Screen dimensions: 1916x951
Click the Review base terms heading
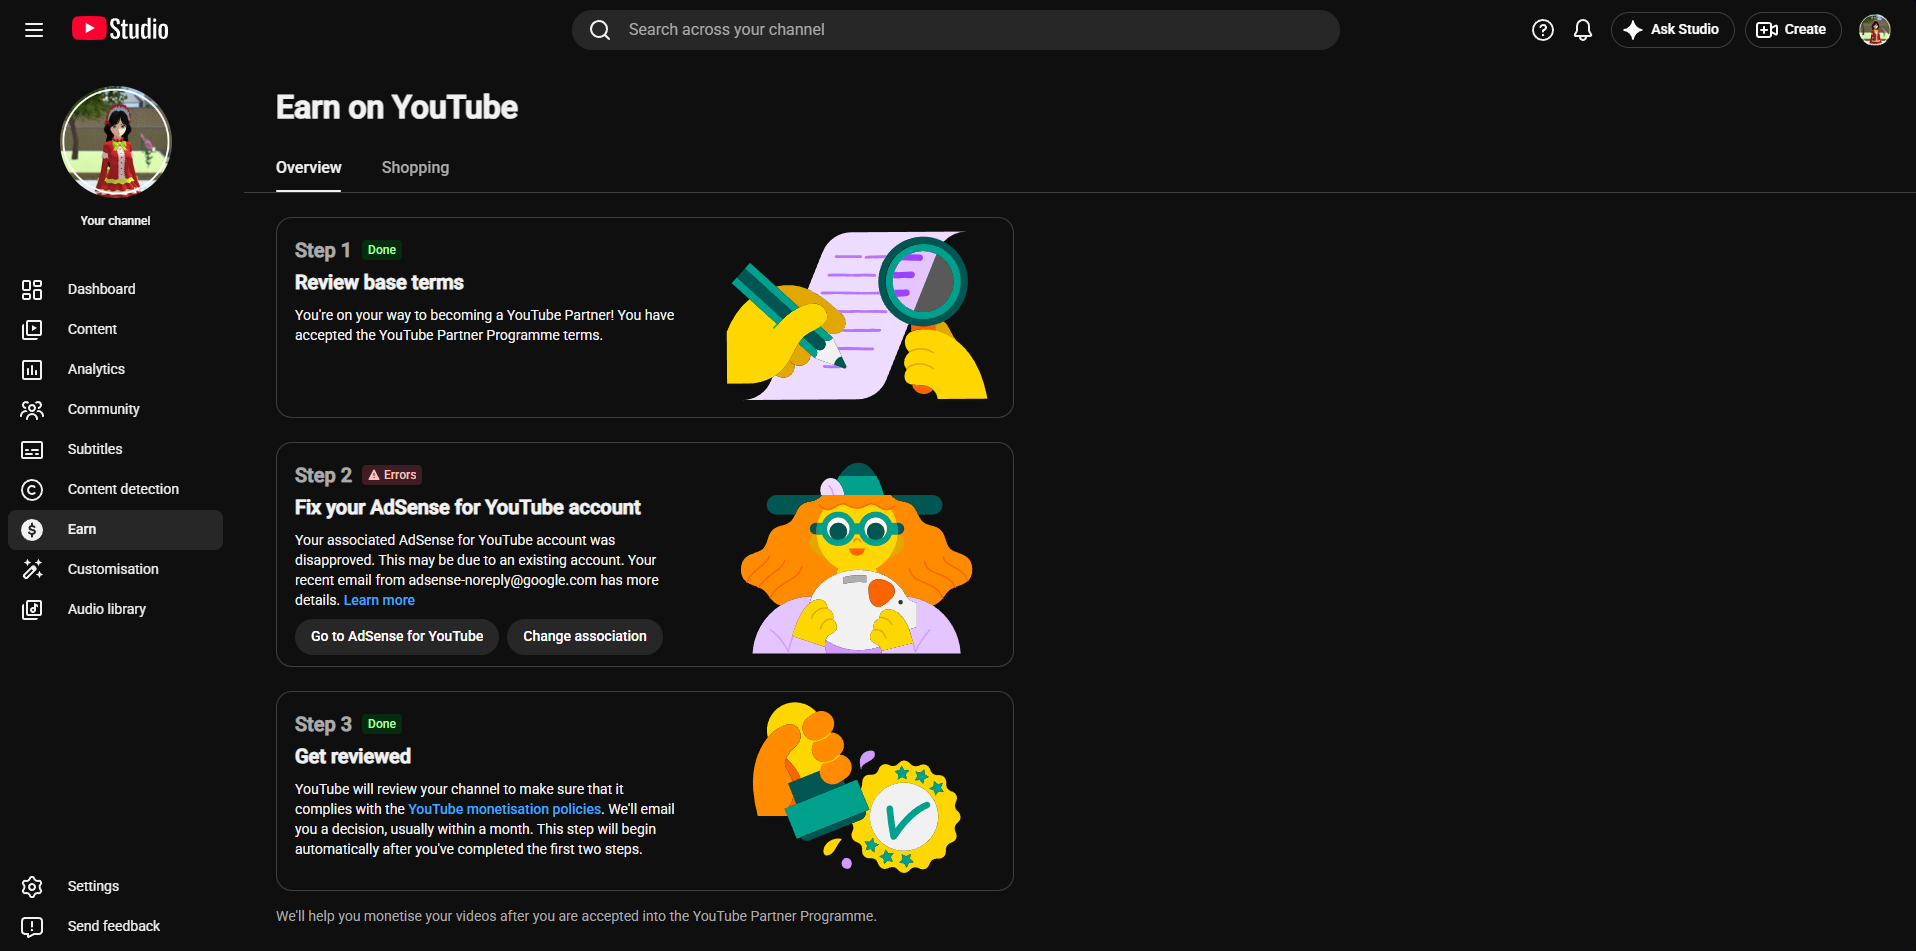tap(379, 283)
